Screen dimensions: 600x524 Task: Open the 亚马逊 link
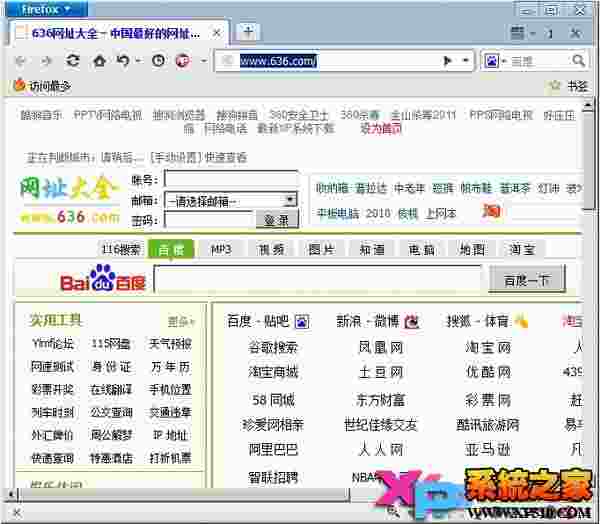click(x=488, y=449)
